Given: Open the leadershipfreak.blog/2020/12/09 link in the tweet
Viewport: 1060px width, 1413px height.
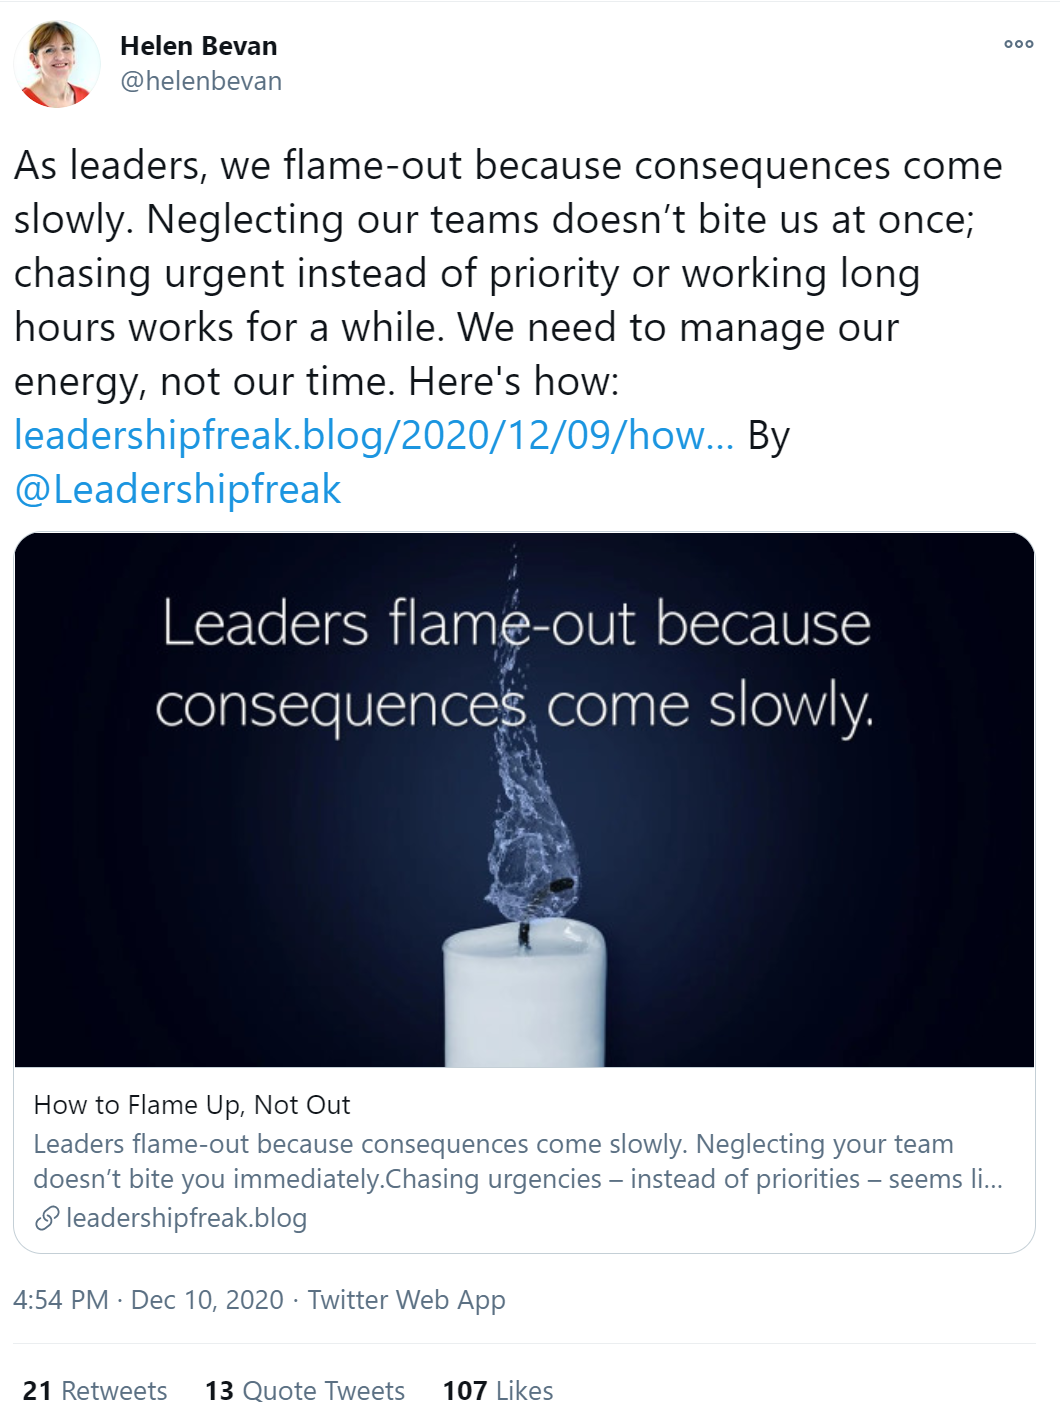Looking at the screenshot, I should coord(373,436).
